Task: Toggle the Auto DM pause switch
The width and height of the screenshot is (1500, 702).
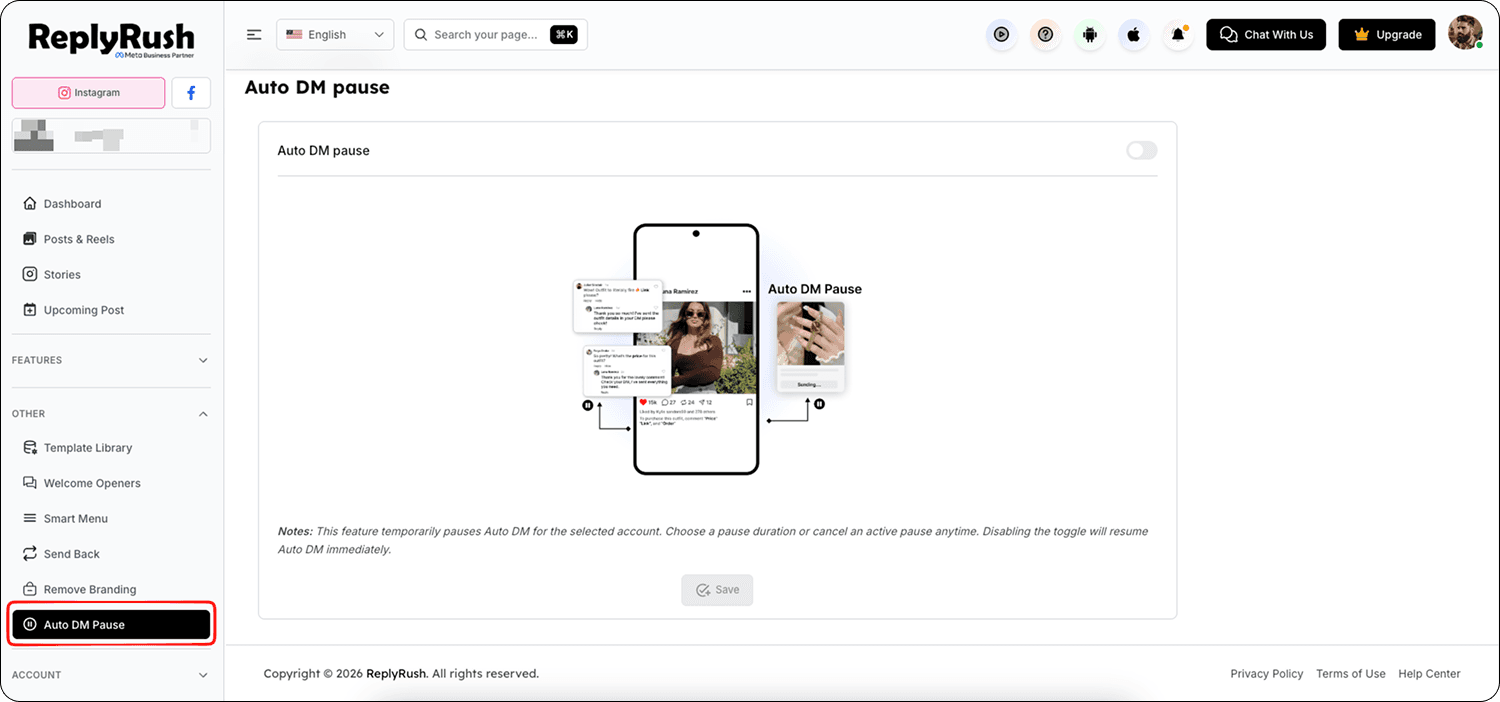Action: click(x=1141, y=150)
